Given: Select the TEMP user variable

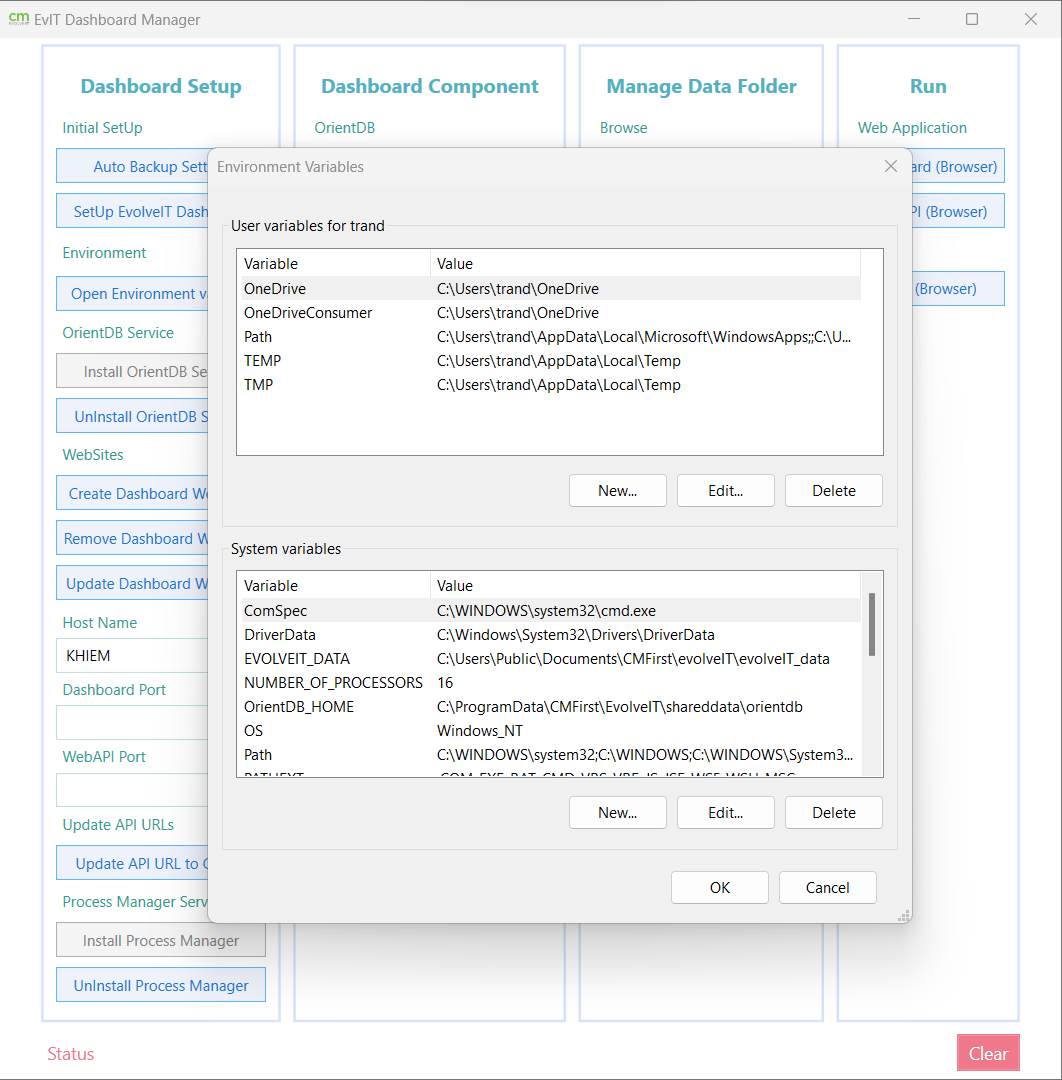Looking at the screenshot, I should 549,361.
